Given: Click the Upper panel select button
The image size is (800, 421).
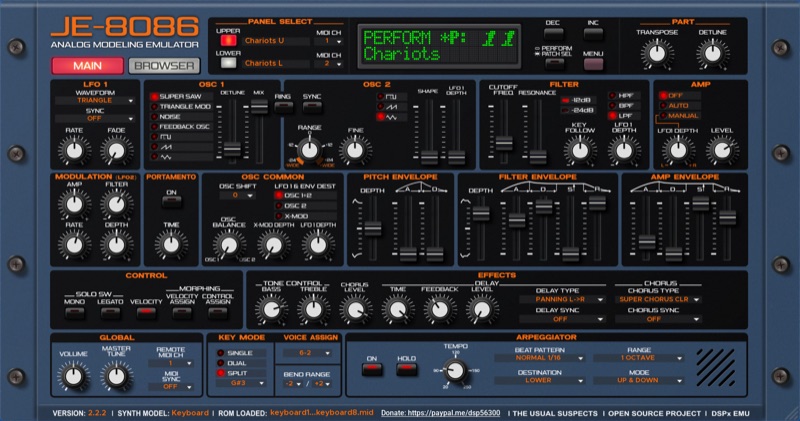Looking at the screenshot, I should coord(228,40).
